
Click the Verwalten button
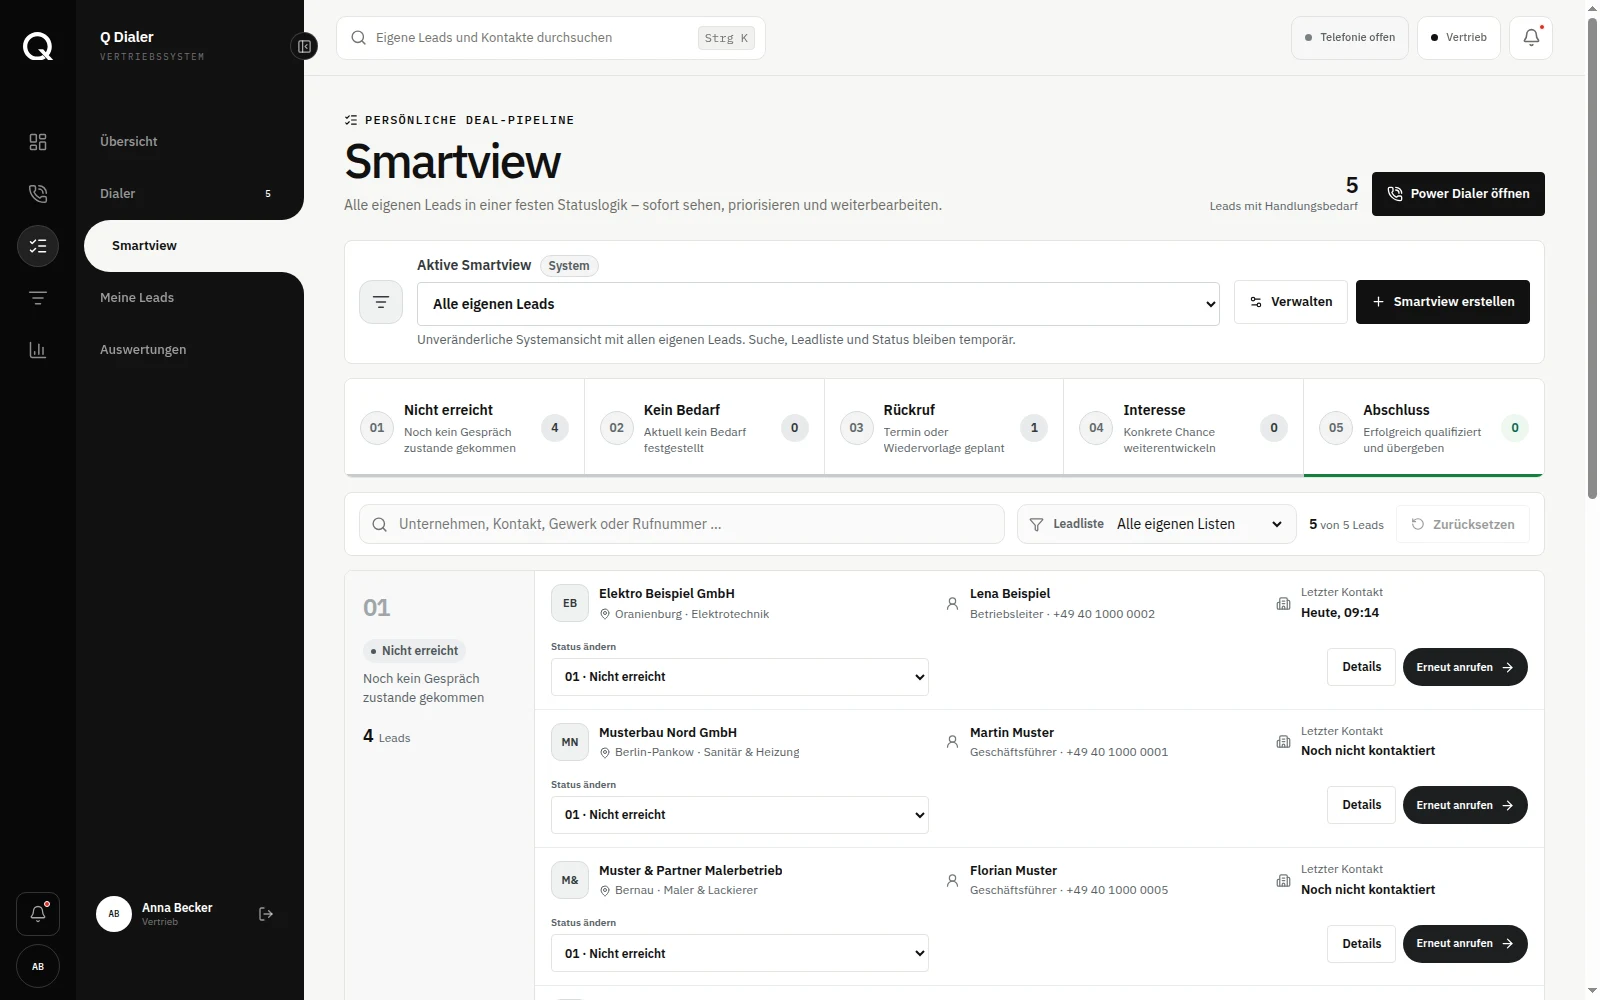click(x=1291, y=302)
